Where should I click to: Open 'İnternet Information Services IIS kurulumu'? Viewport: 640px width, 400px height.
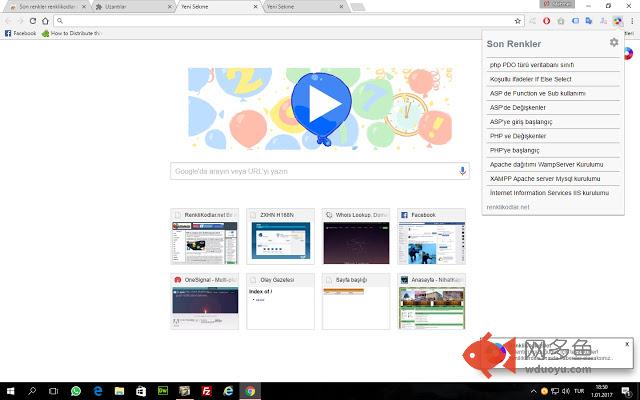(x=553, y=193)
